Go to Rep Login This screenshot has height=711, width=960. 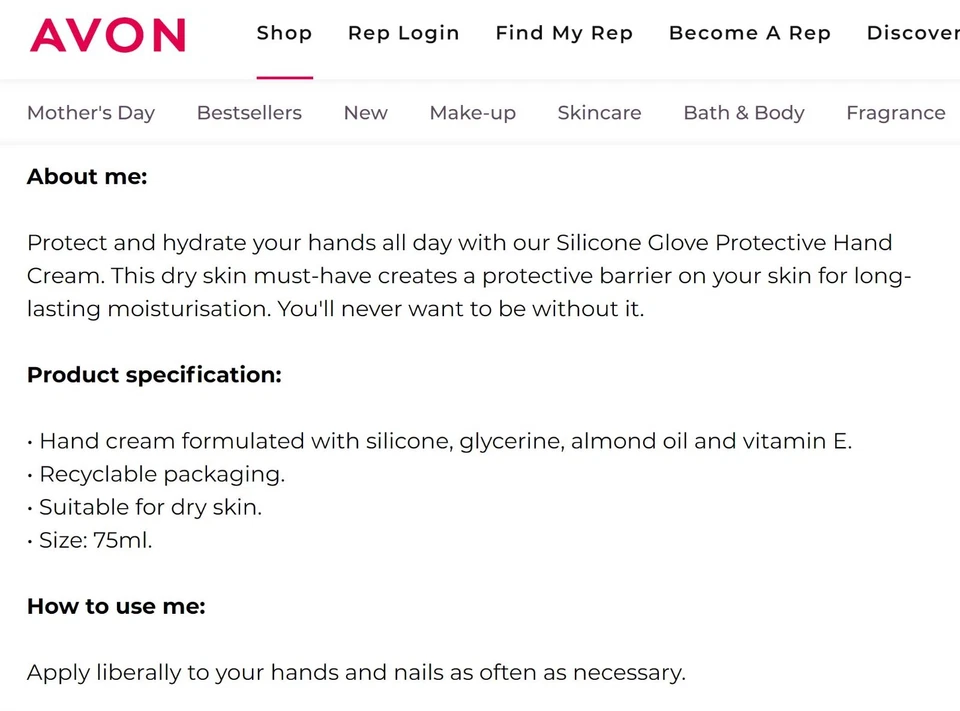[403, 33]
